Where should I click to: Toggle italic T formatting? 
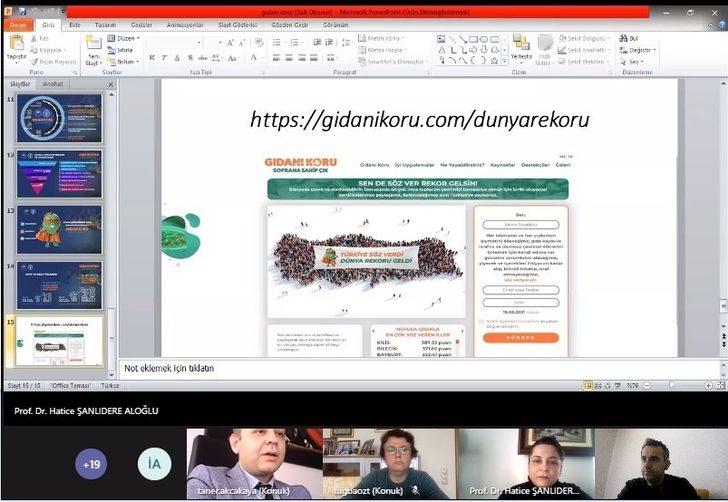(x=164, y=58)
